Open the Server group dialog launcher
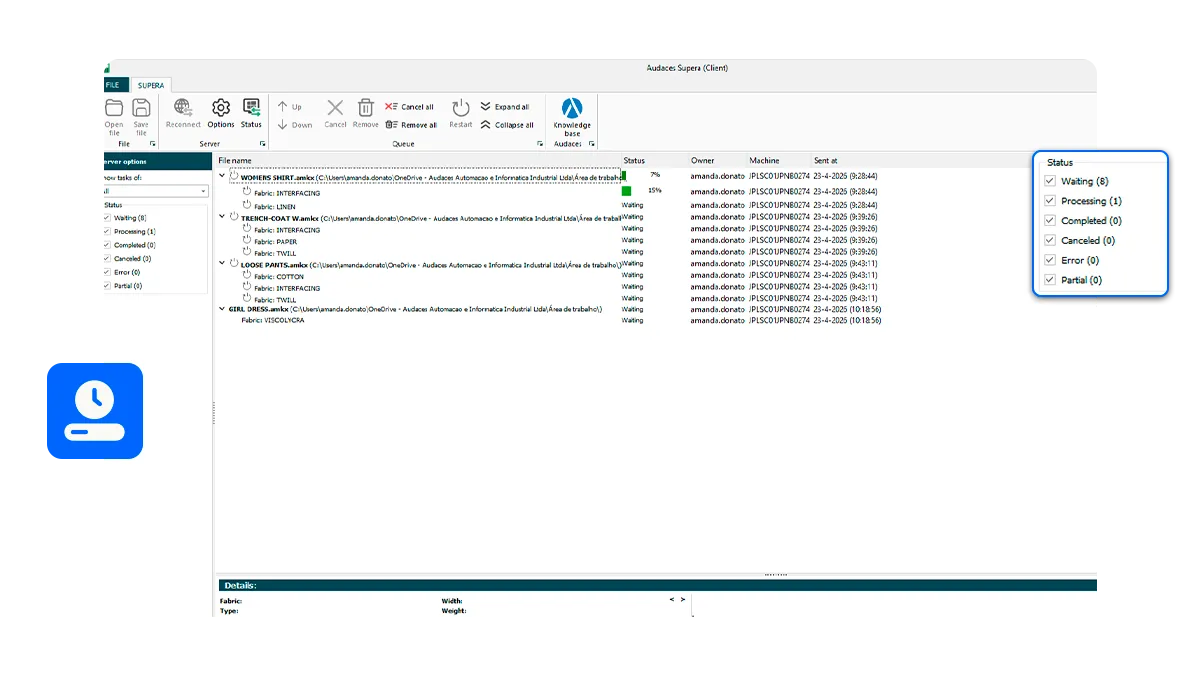Screen dimensions: 1200x675 click(263, 144)
